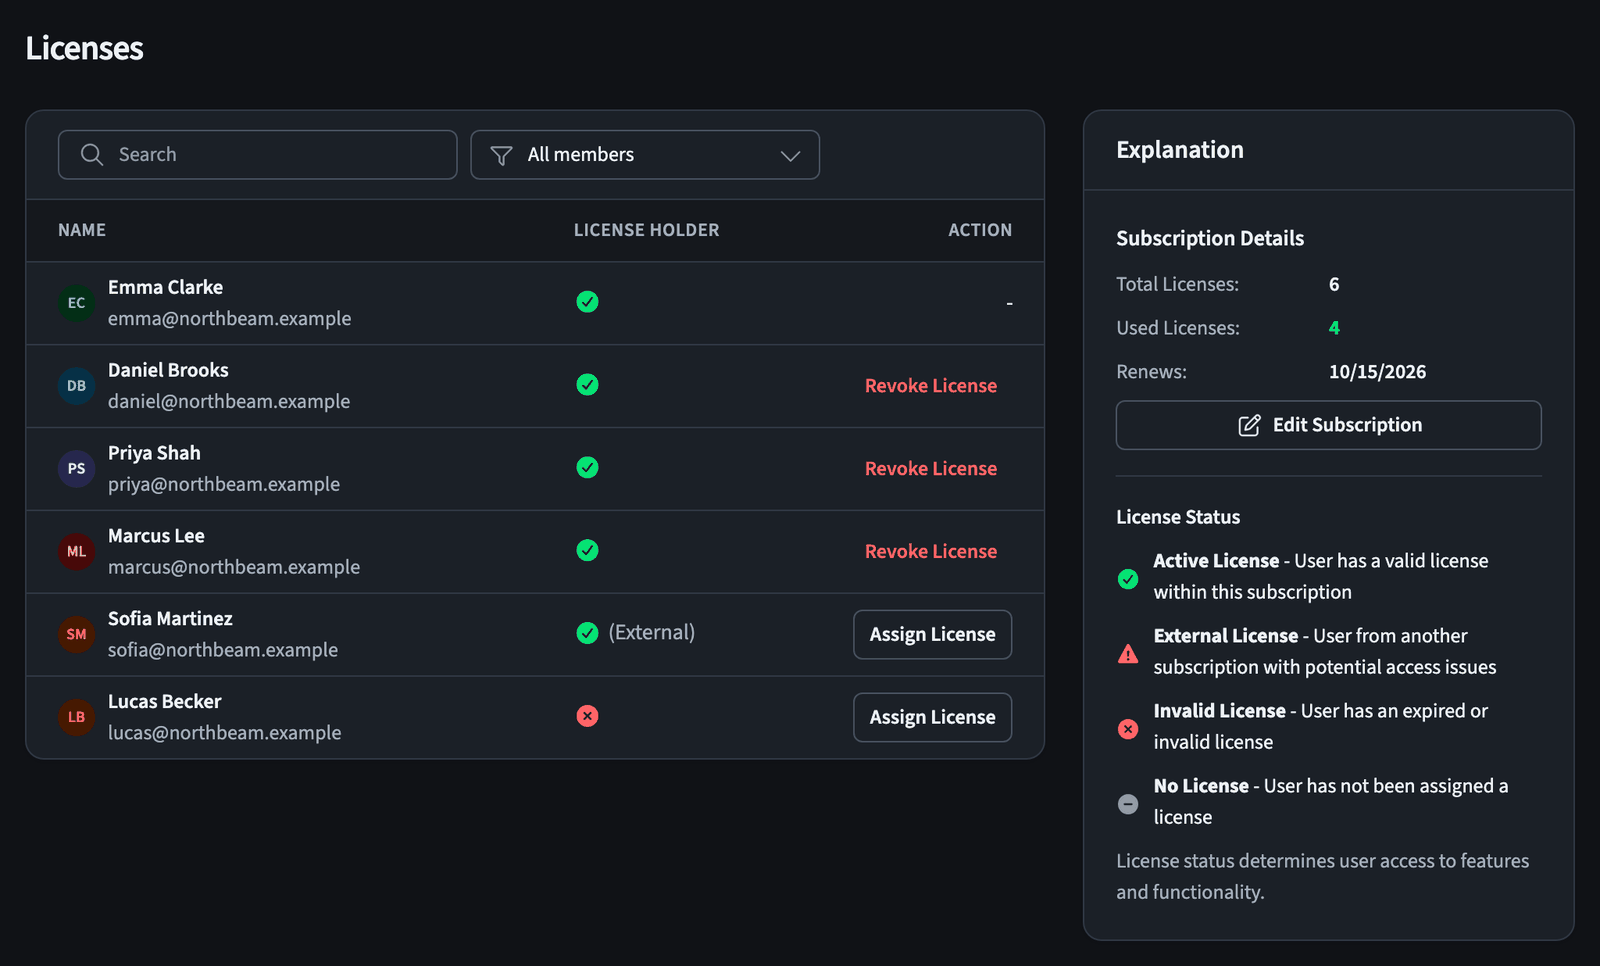Click the Active License legend check icon
The height and width of the screenshot is (966, 1600).
tap(1128, 579)
